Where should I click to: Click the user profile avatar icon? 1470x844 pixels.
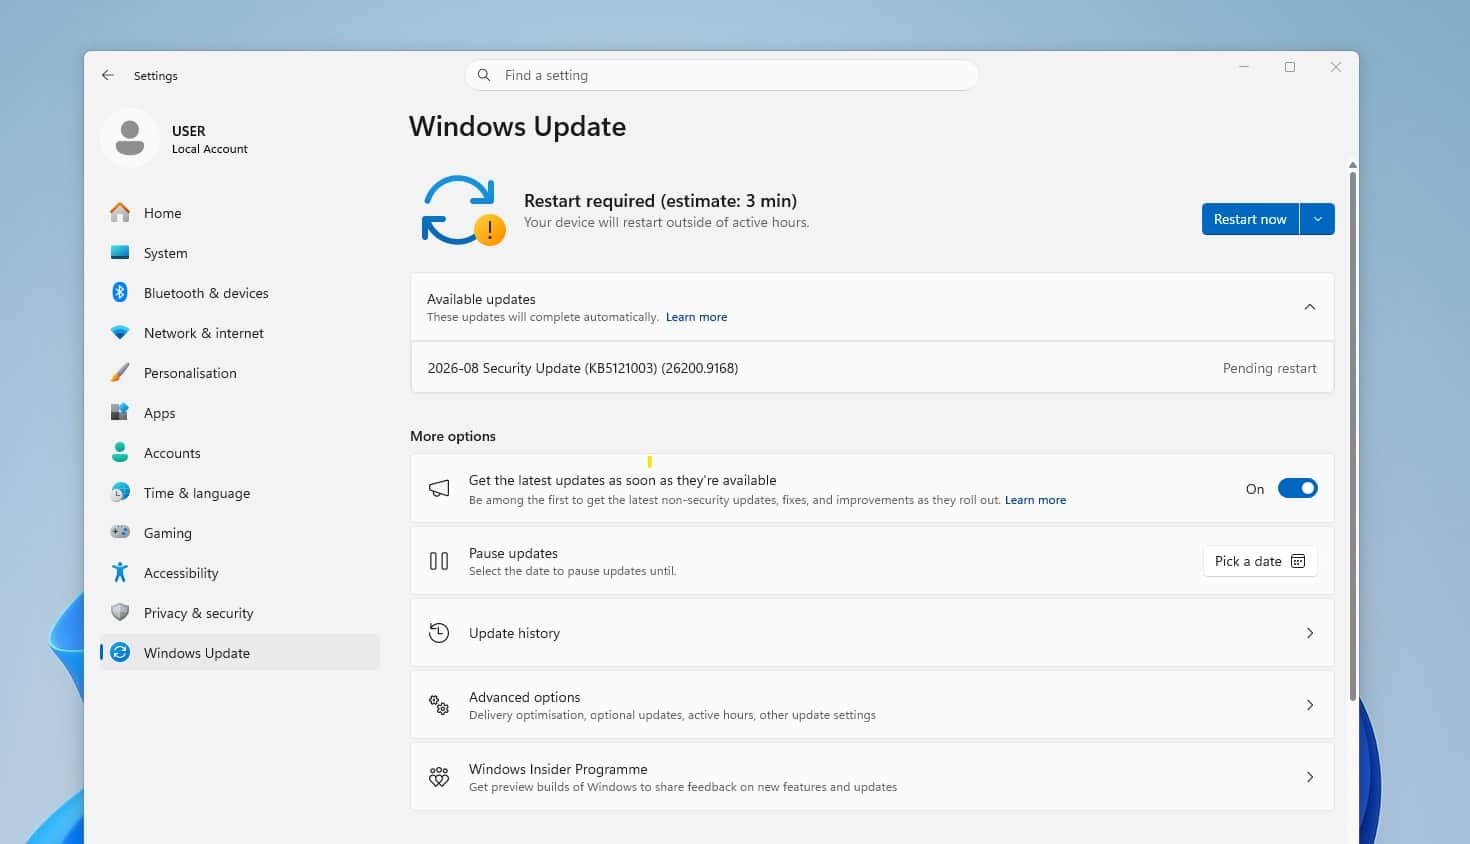(130, 138)
